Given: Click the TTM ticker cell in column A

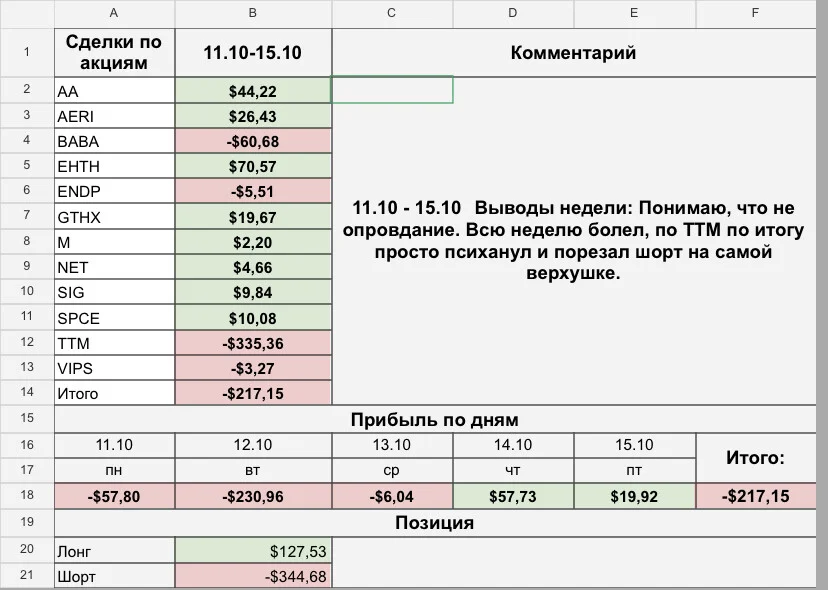Looking at the screenshot, I should pyautogui.click(x=114, y=343).
